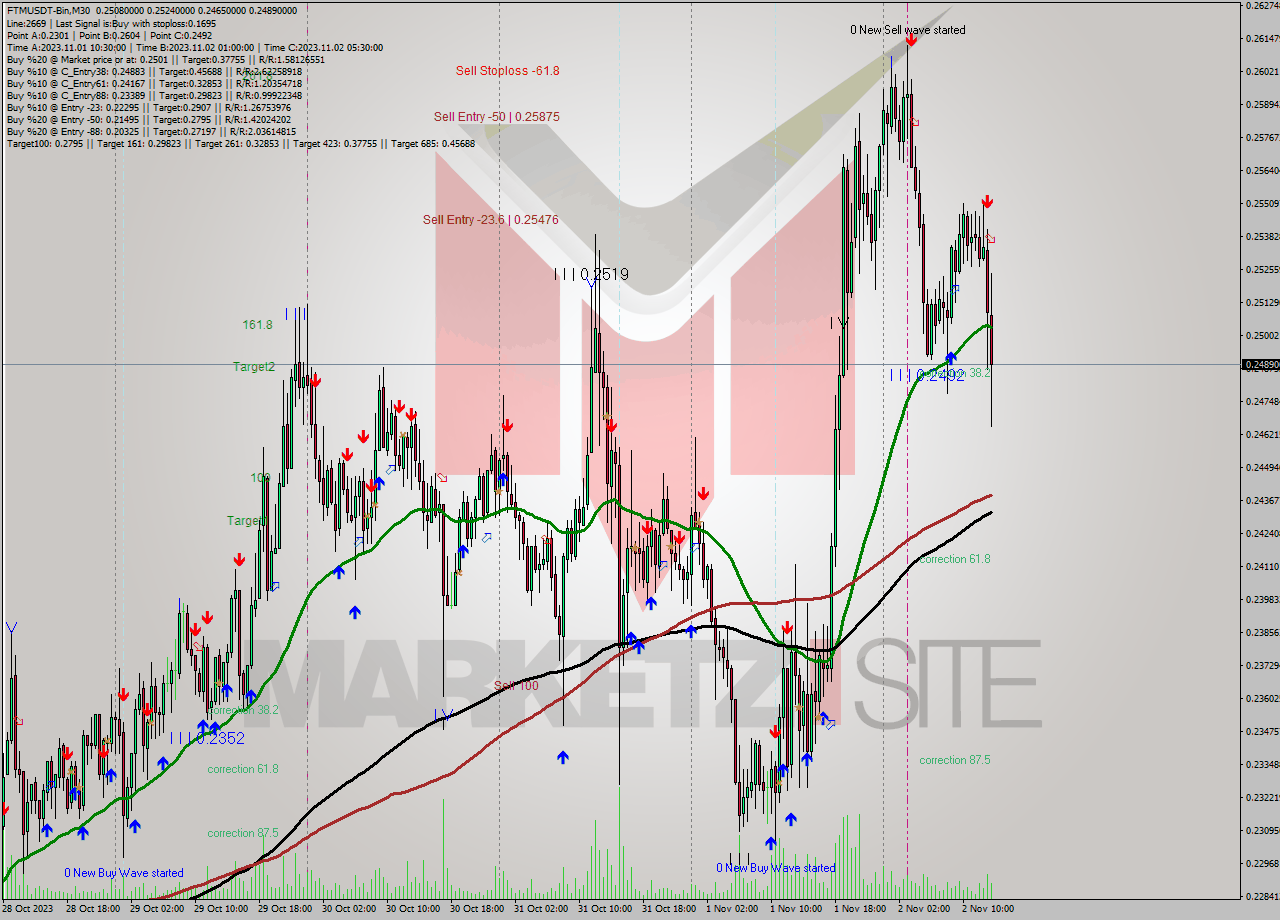Click price axis value 0.25894
The height and width of the screenshot is (920, 1280).
click(1261, 105)
